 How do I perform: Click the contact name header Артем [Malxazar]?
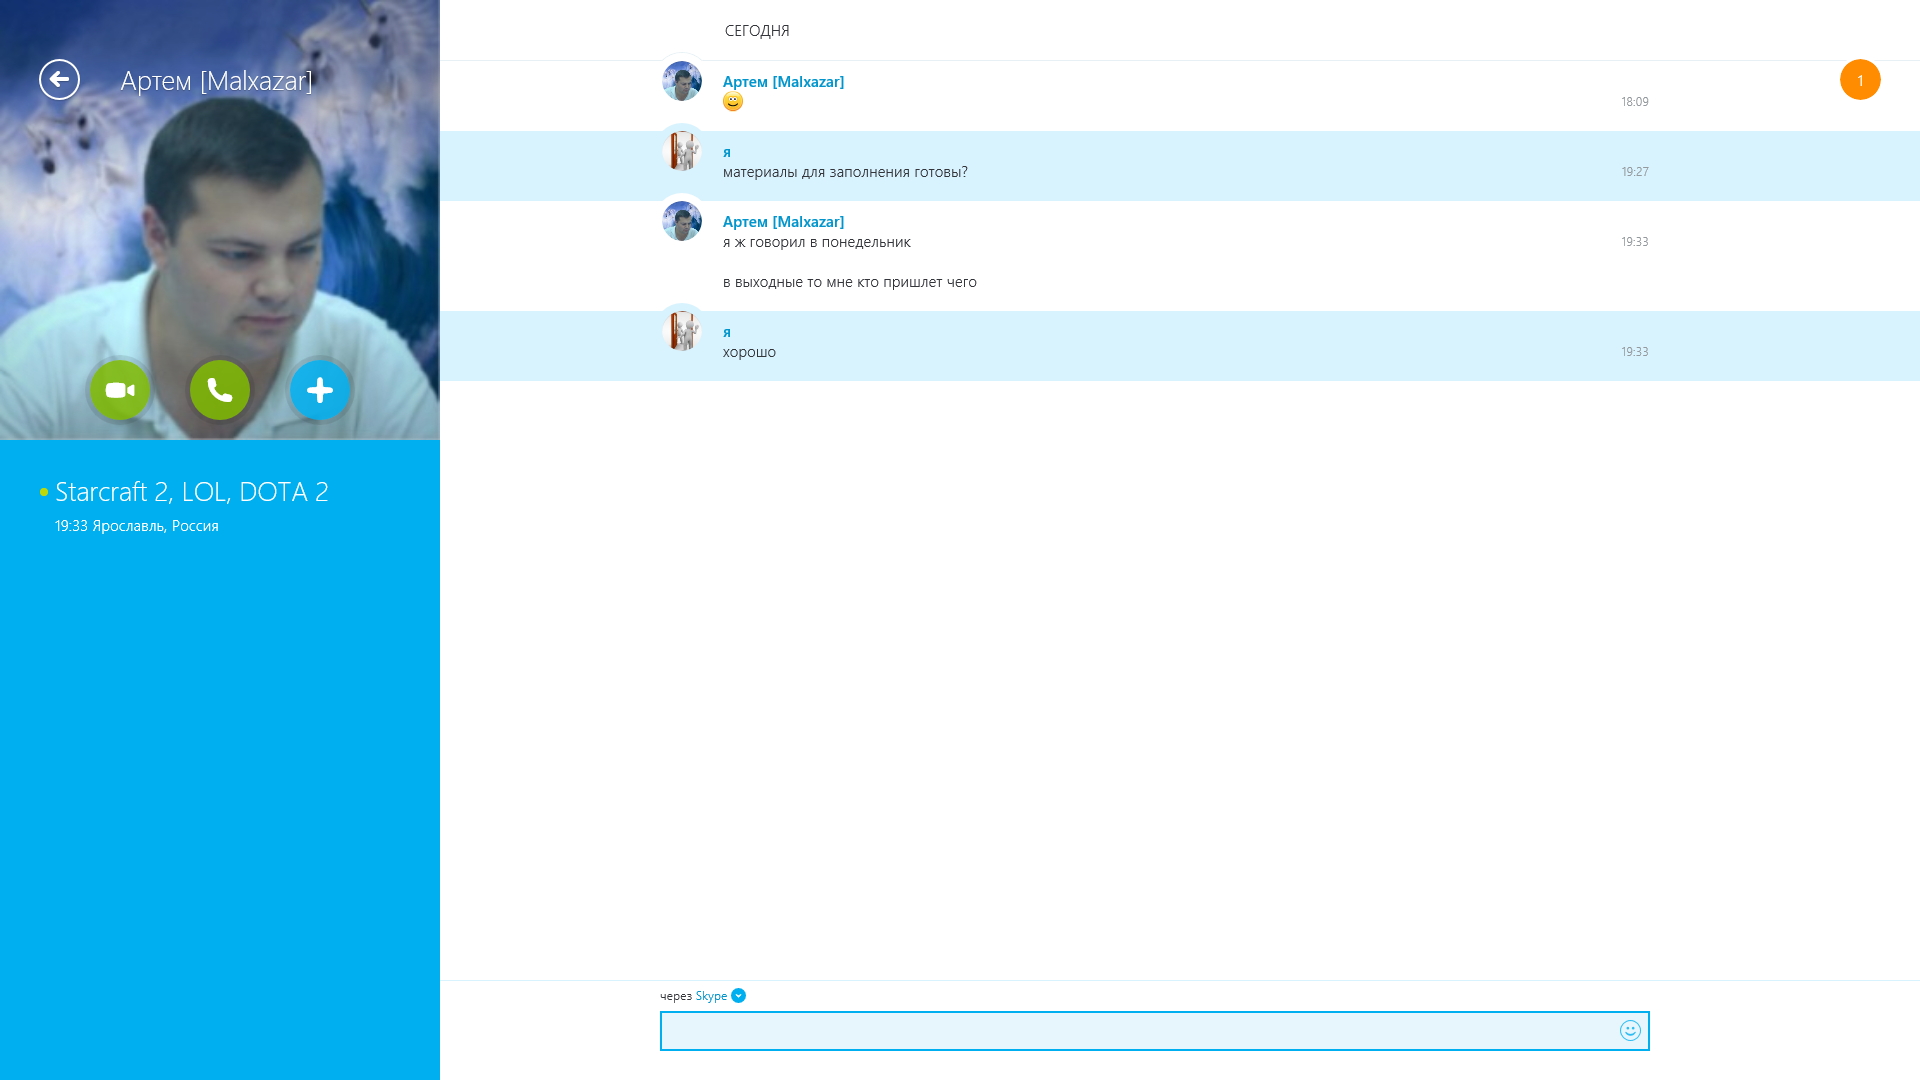216,81
